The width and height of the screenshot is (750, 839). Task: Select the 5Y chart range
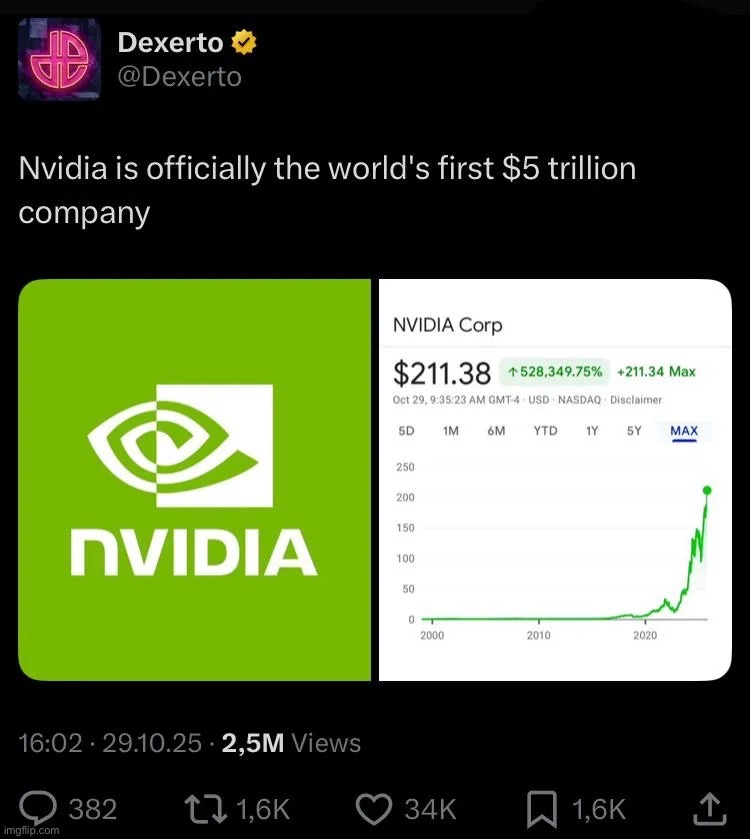(634, 431)
